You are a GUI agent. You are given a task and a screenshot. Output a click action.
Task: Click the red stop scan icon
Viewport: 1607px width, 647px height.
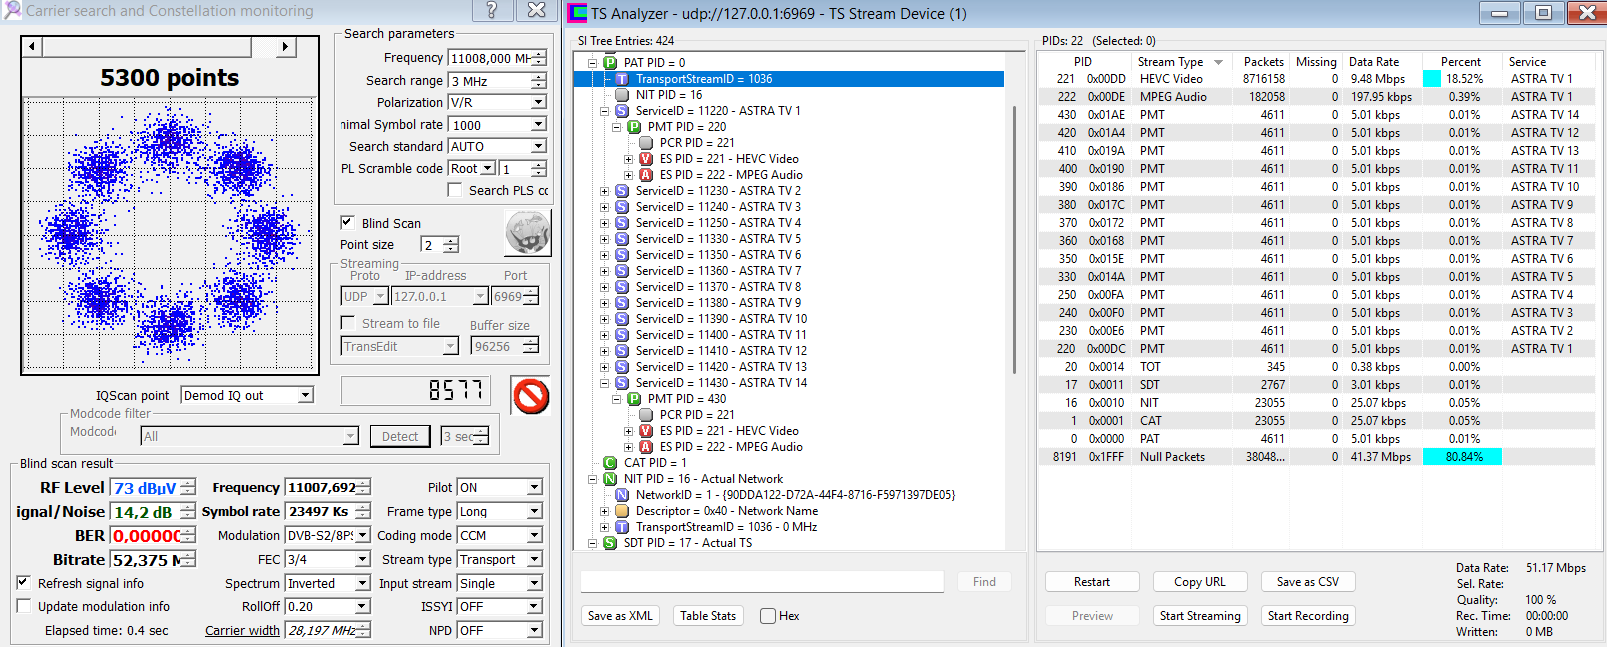click(530, 396)
